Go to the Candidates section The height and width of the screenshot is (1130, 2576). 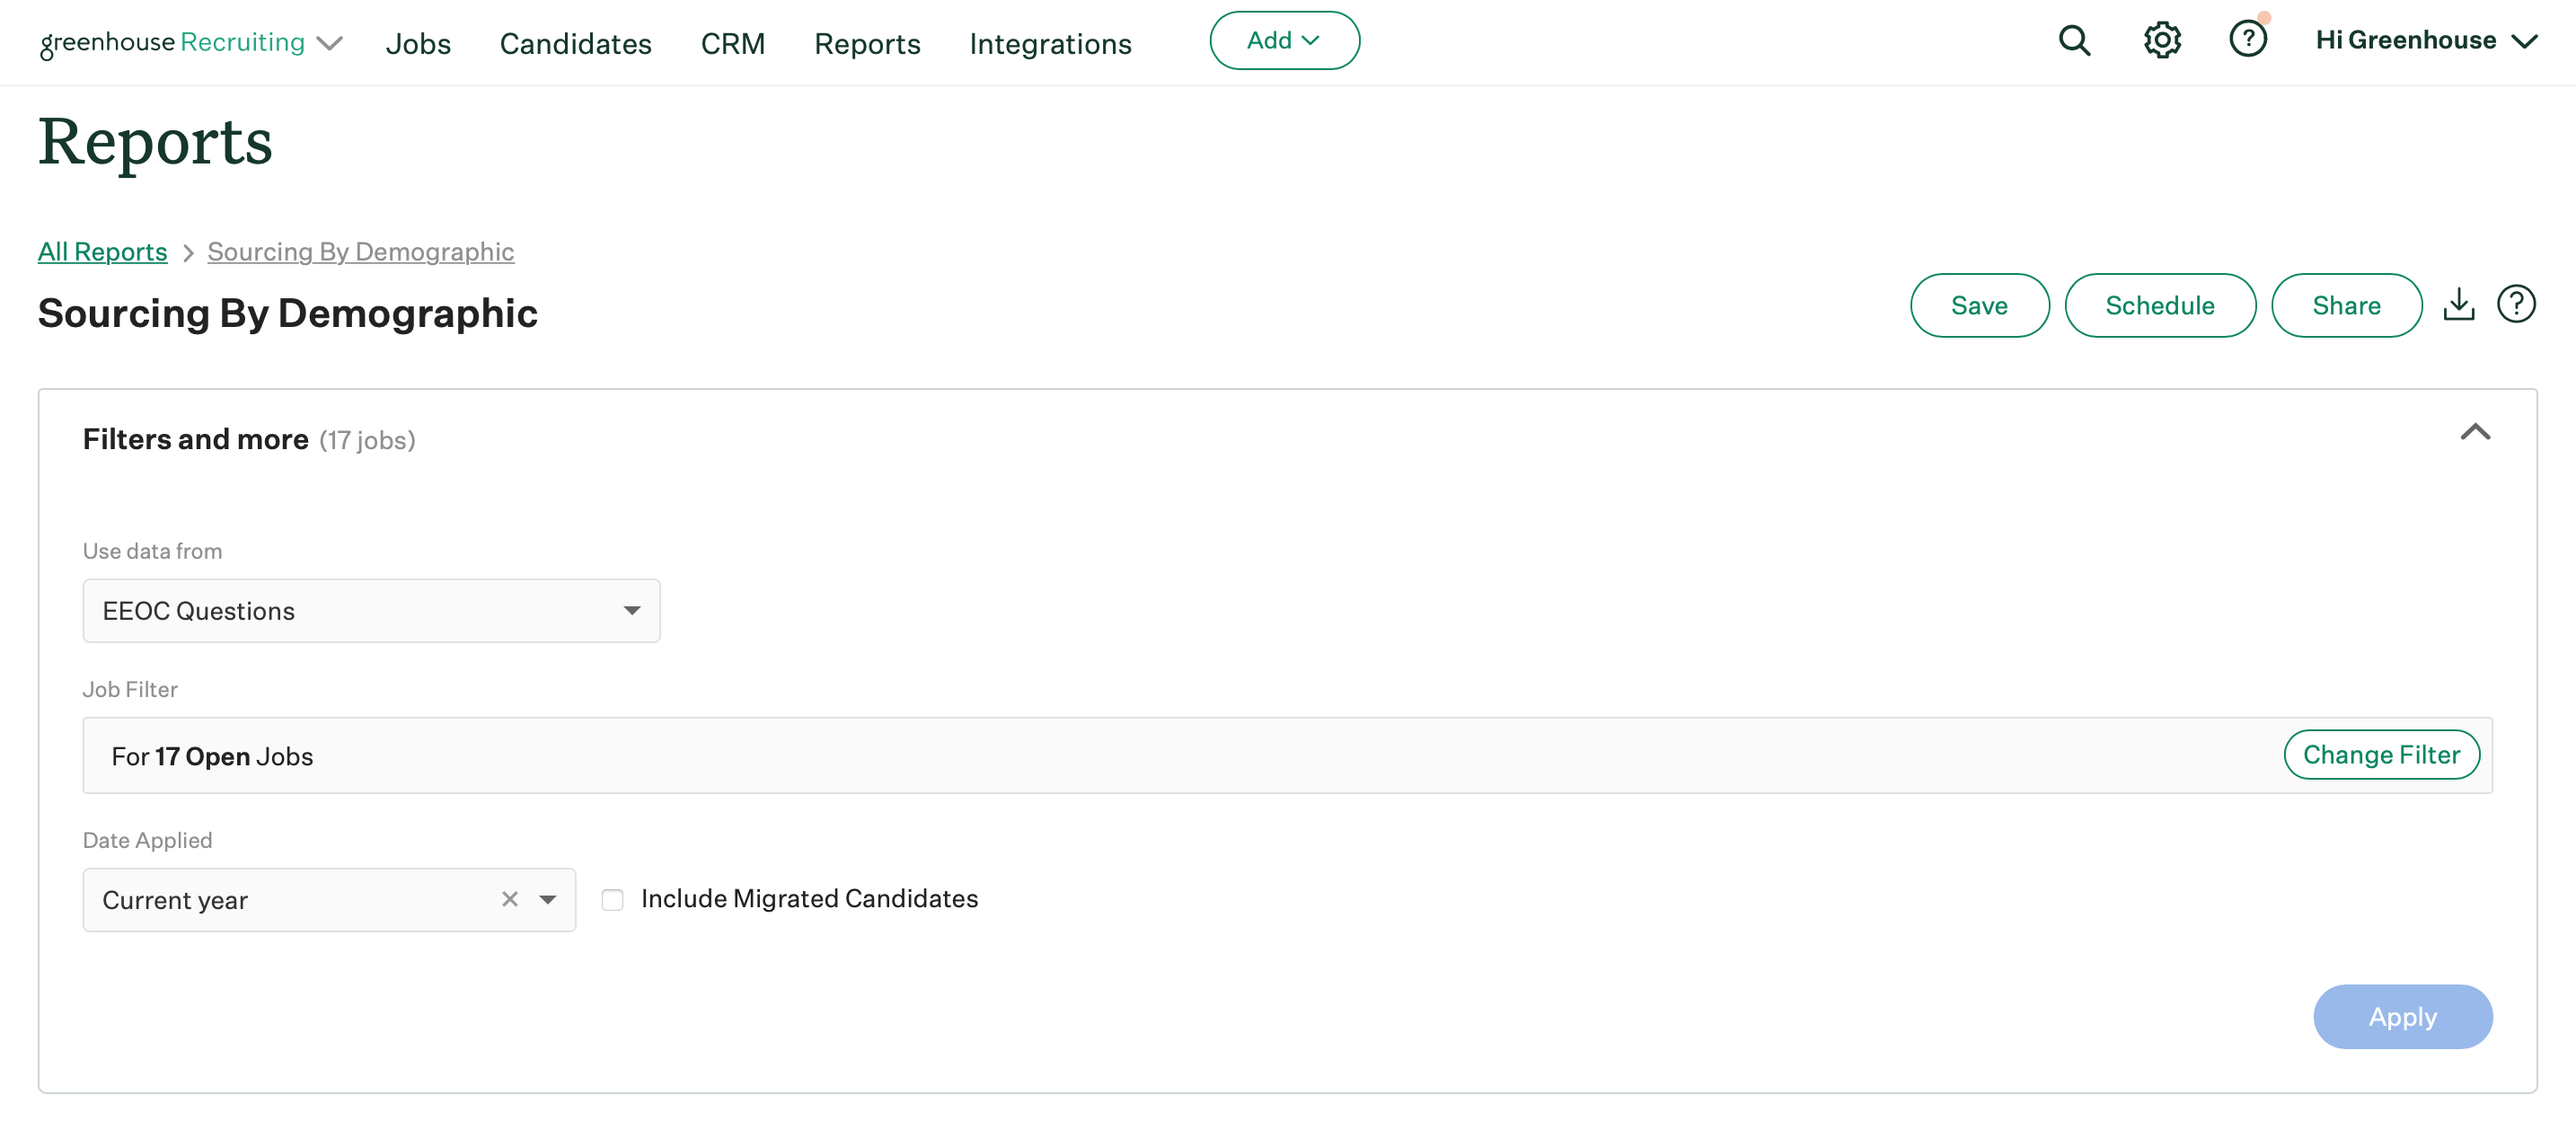tap(576, 43)
